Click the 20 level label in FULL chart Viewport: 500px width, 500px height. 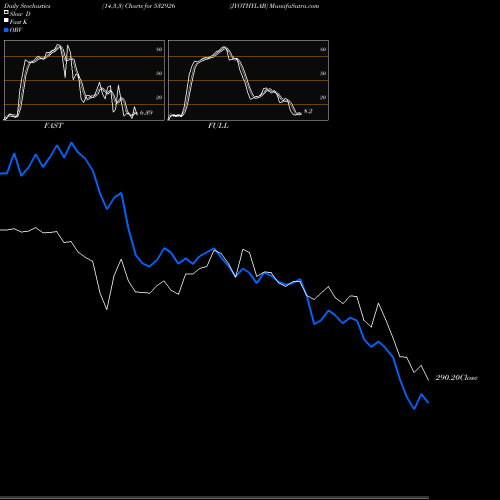coord(323,97)
